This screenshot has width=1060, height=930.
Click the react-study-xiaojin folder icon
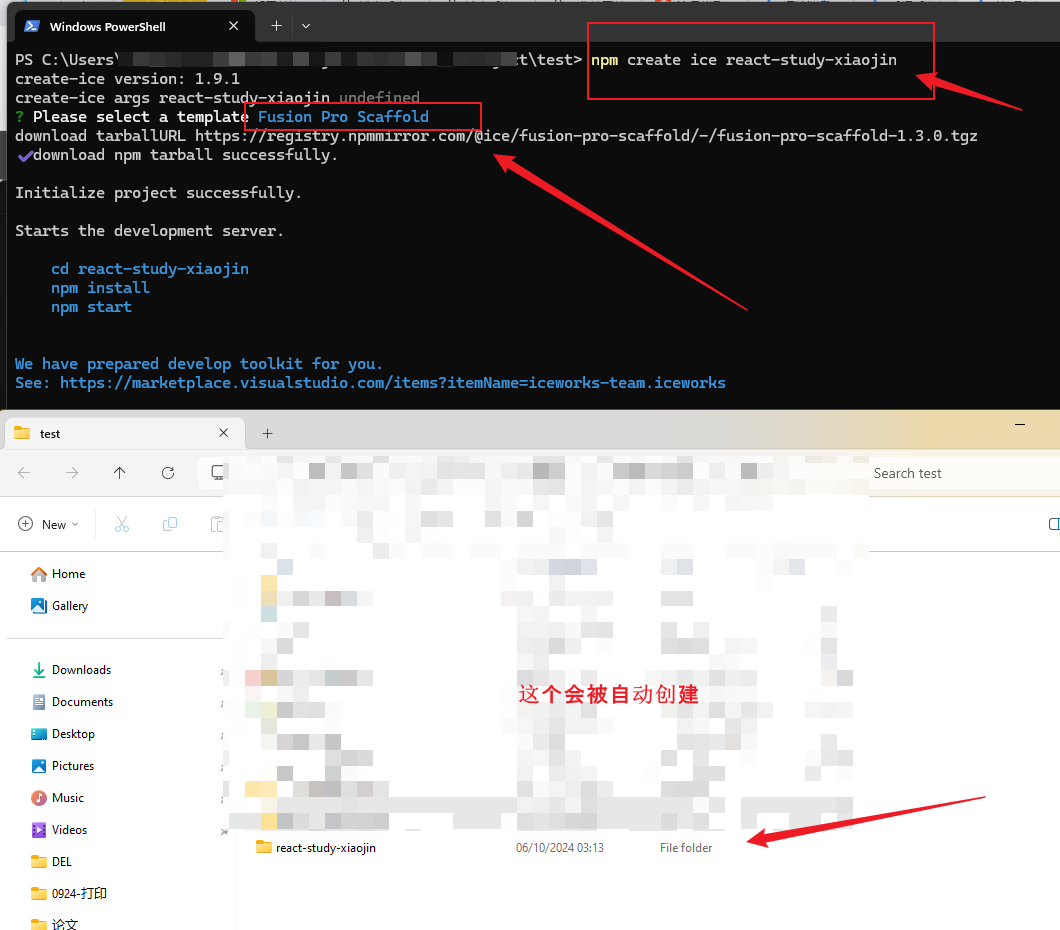[264, 847]
